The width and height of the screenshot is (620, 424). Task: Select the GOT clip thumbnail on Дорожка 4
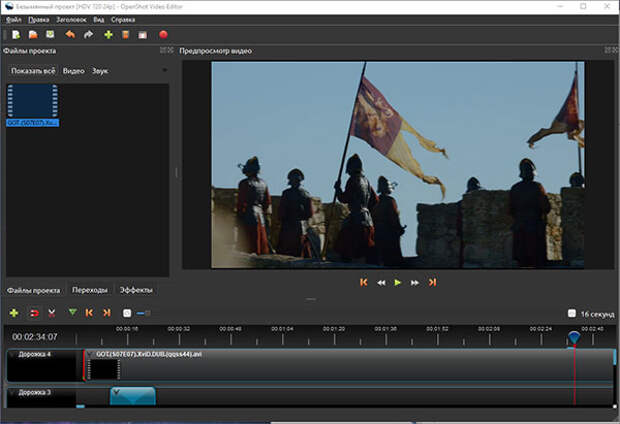[x=104, y=369]
